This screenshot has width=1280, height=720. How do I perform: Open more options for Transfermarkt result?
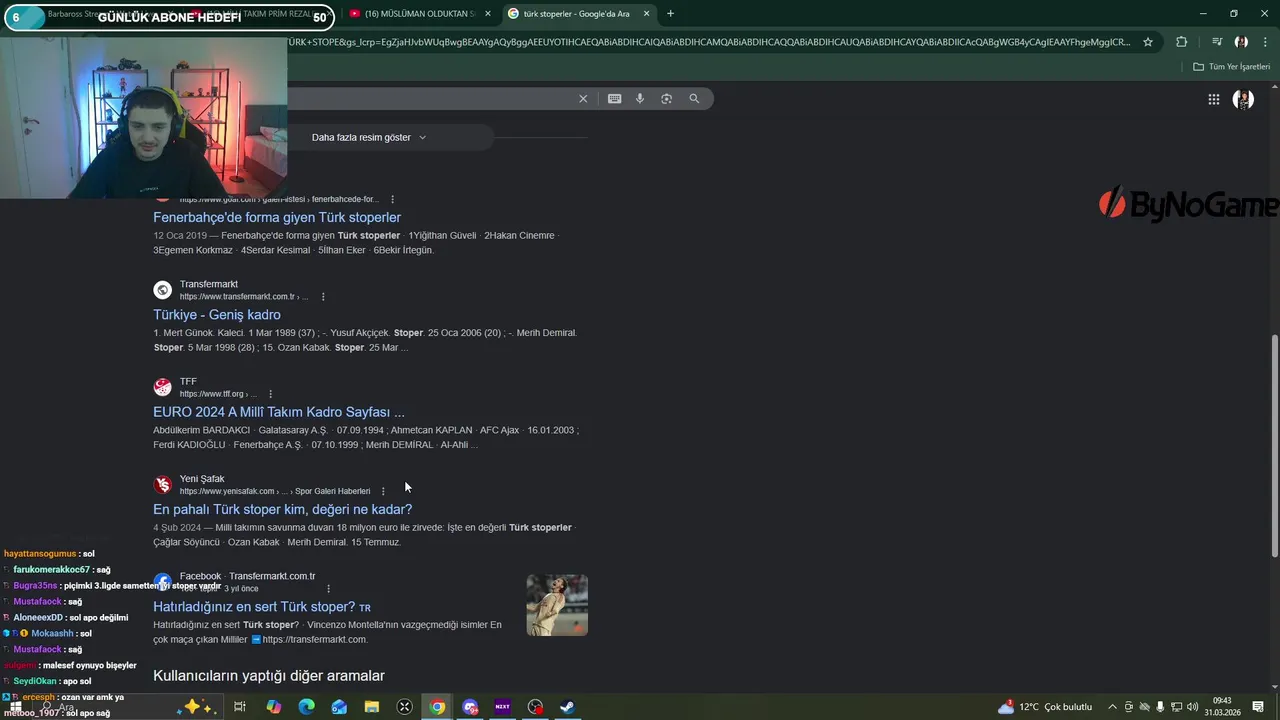[x=323, y=297]
